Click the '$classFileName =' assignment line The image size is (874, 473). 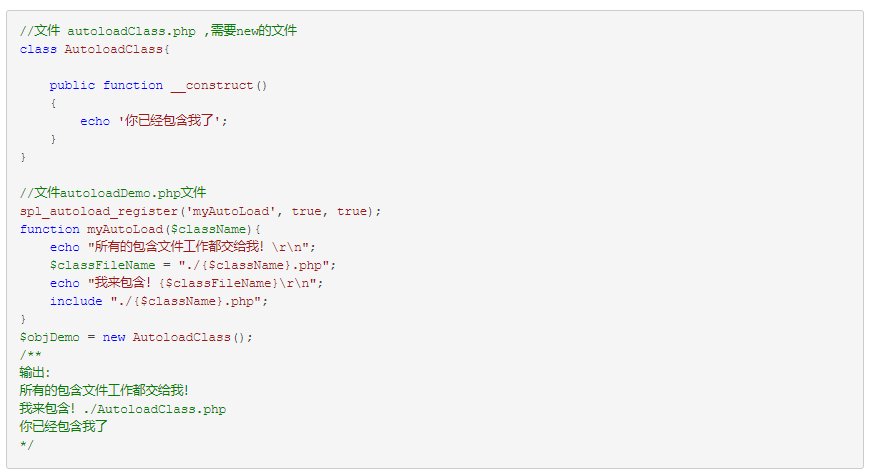(x=193, y=265)
